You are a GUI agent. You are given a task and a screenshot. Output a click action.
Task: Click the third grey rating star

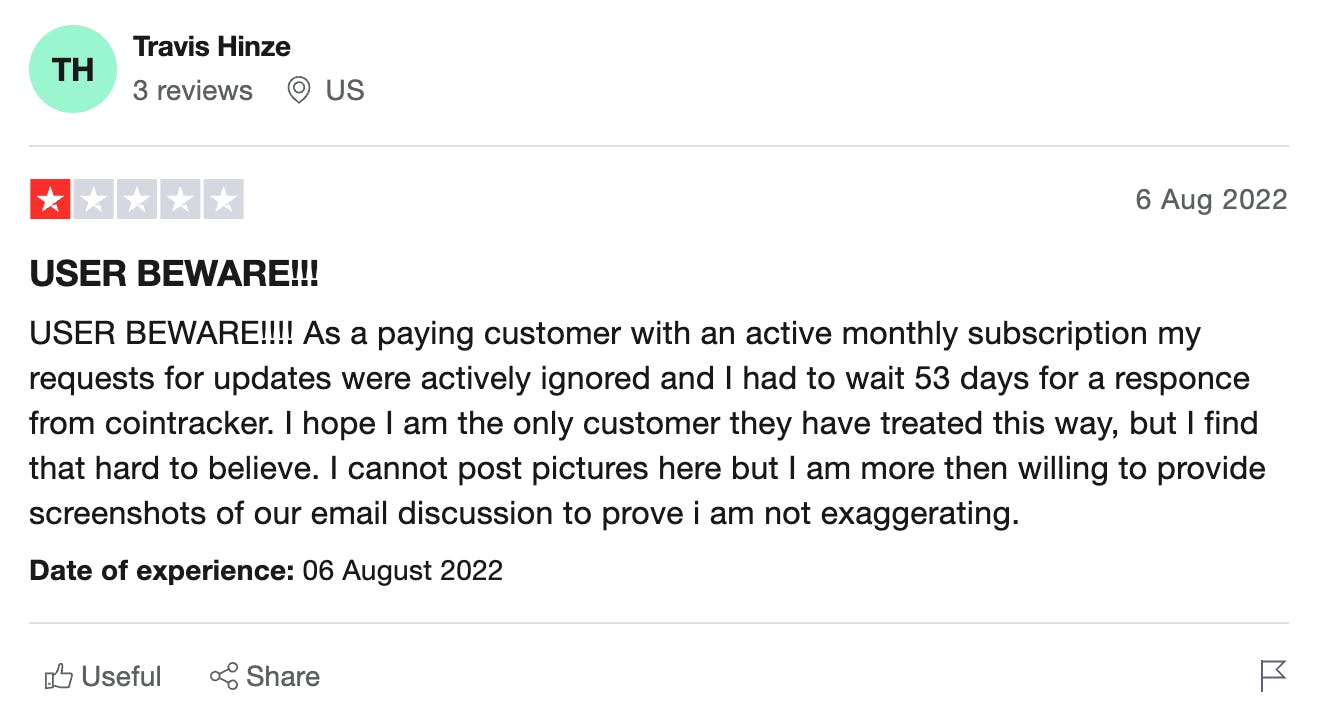click(x=136, y=200)
